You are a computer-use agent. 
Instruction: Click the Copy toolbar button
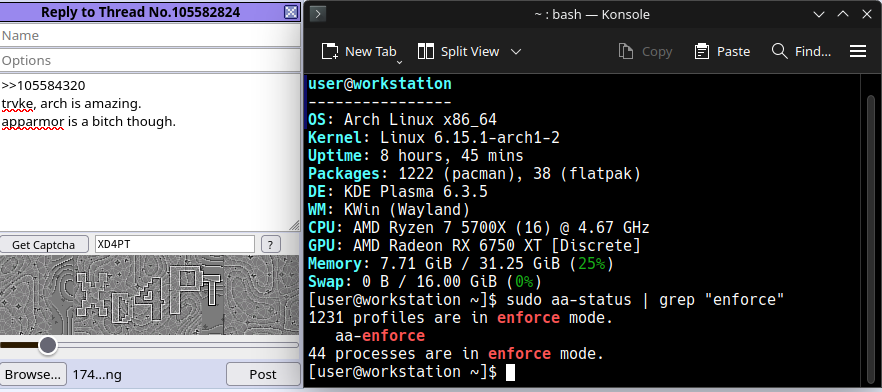coord(645,52)
